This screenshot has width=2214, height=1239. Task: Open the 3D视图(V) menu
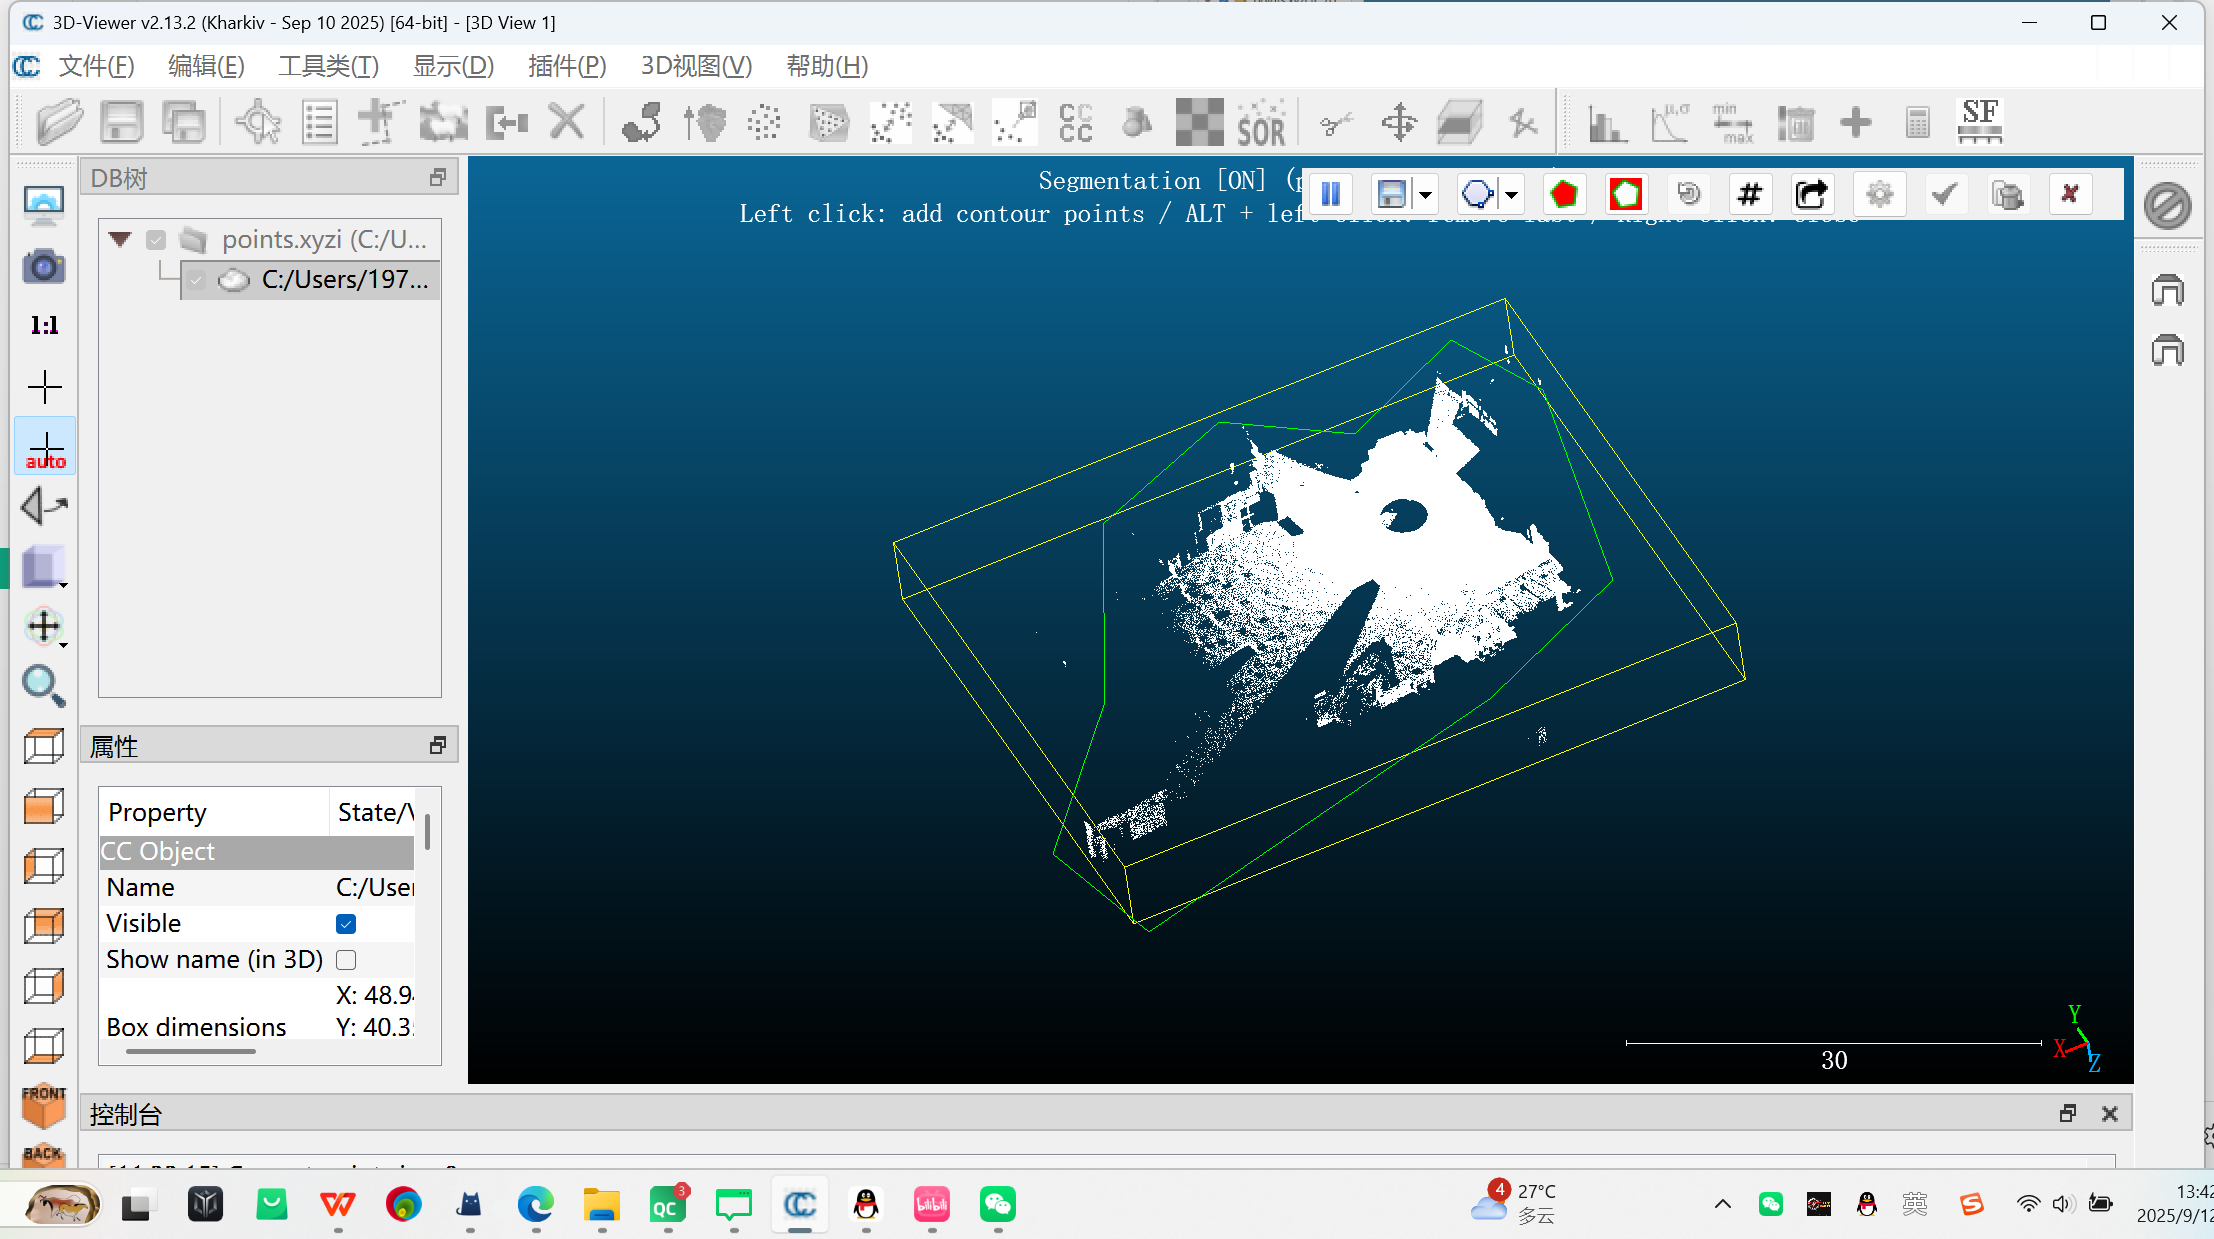[696, 66]
